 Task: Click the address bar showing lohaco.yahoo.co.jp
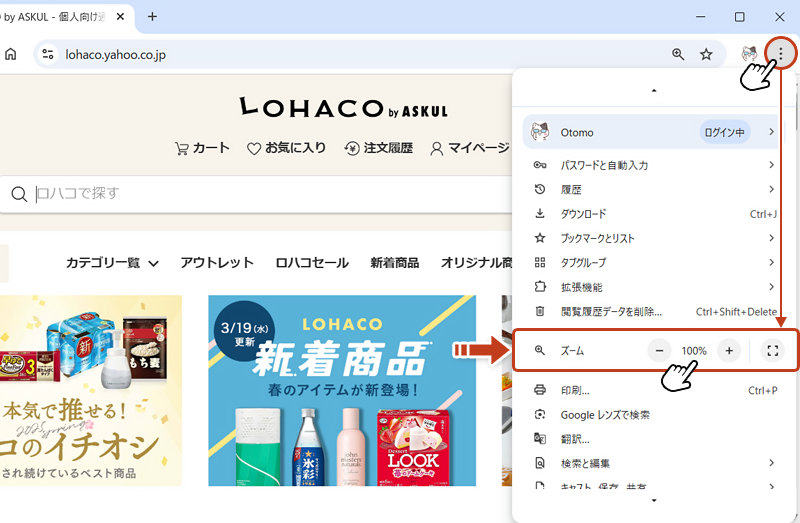[379, 54]
